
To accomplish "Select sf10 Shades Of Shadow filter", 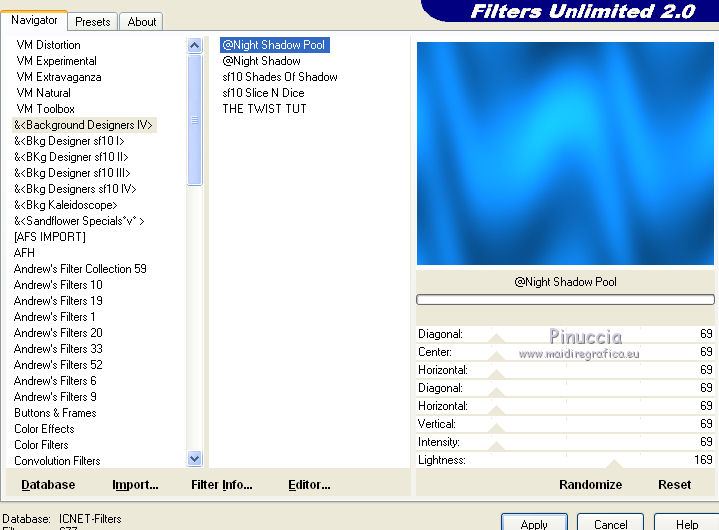I will coord(280,77).
